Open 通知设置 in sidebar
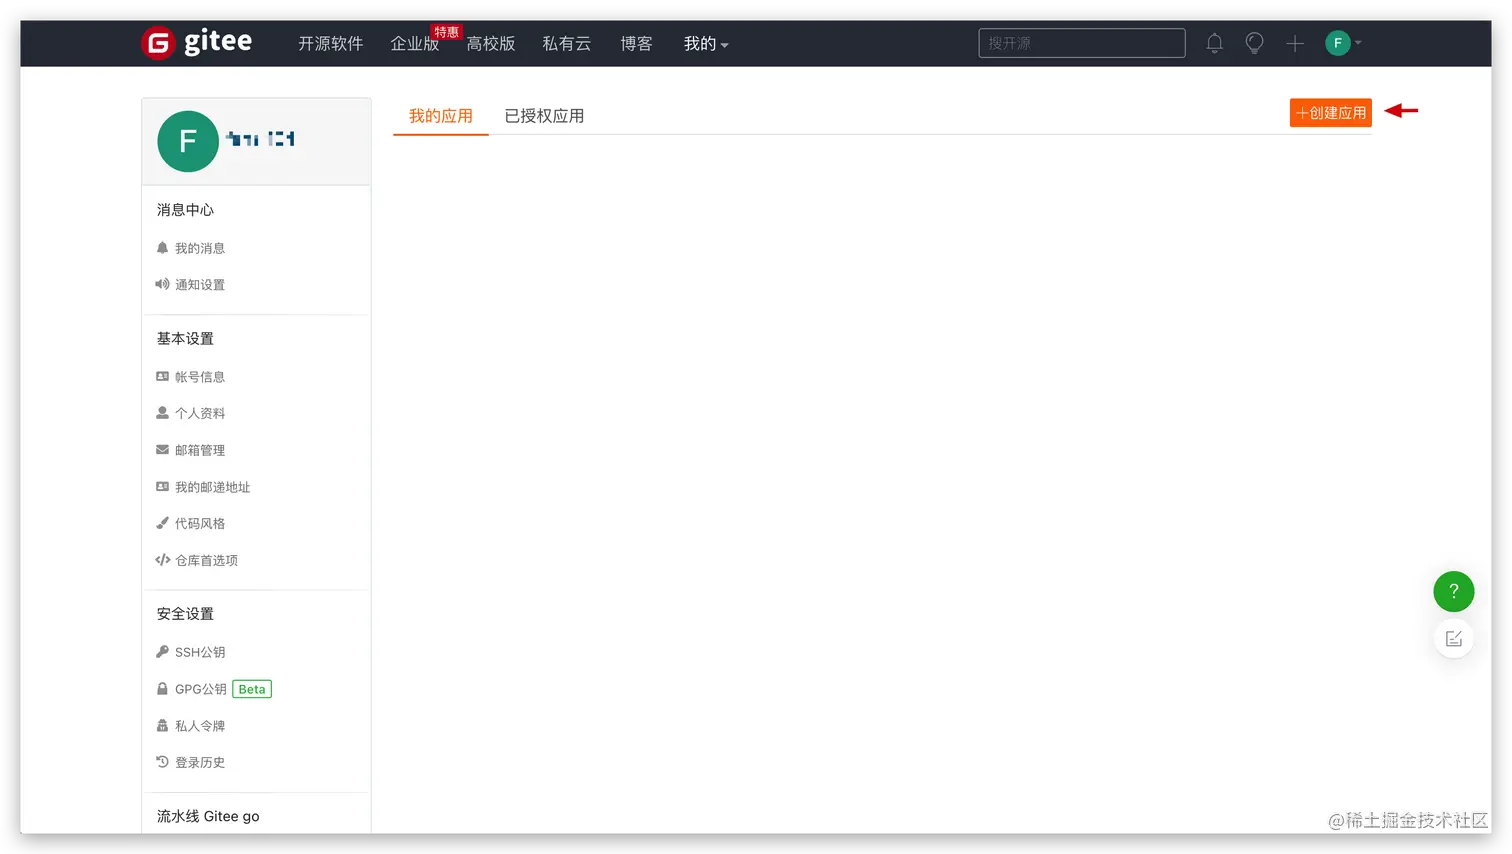This screenshot has height=854, width=1512. point(191,285)
